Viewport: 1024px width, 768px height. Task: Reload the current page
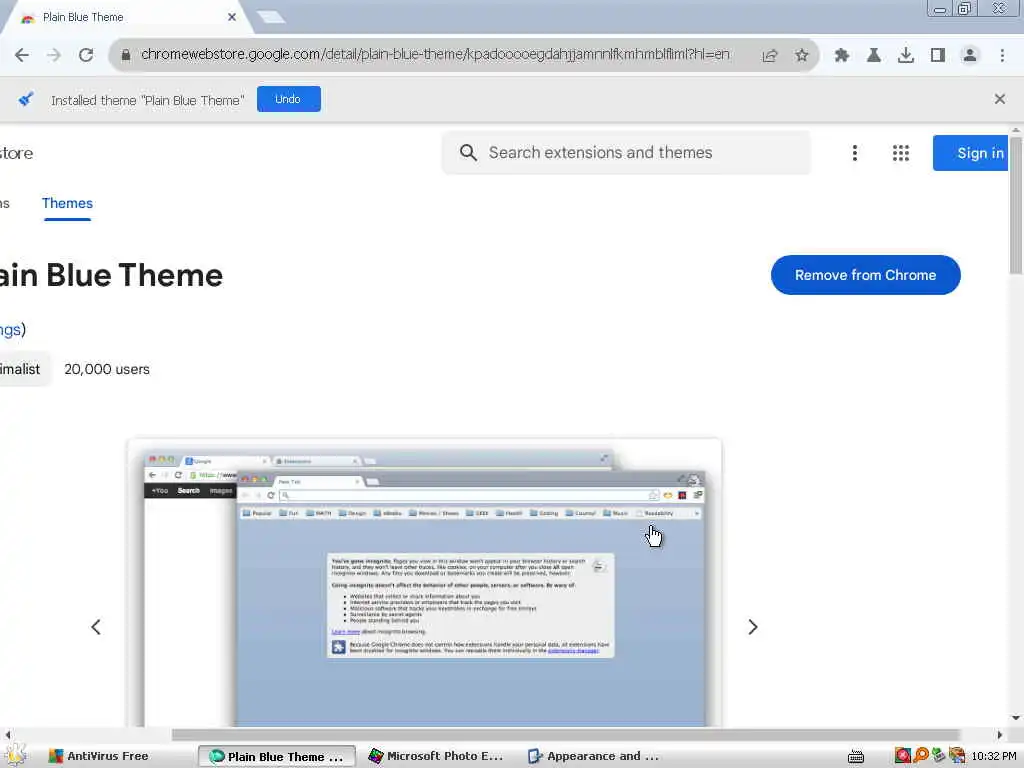pos(86,56)
